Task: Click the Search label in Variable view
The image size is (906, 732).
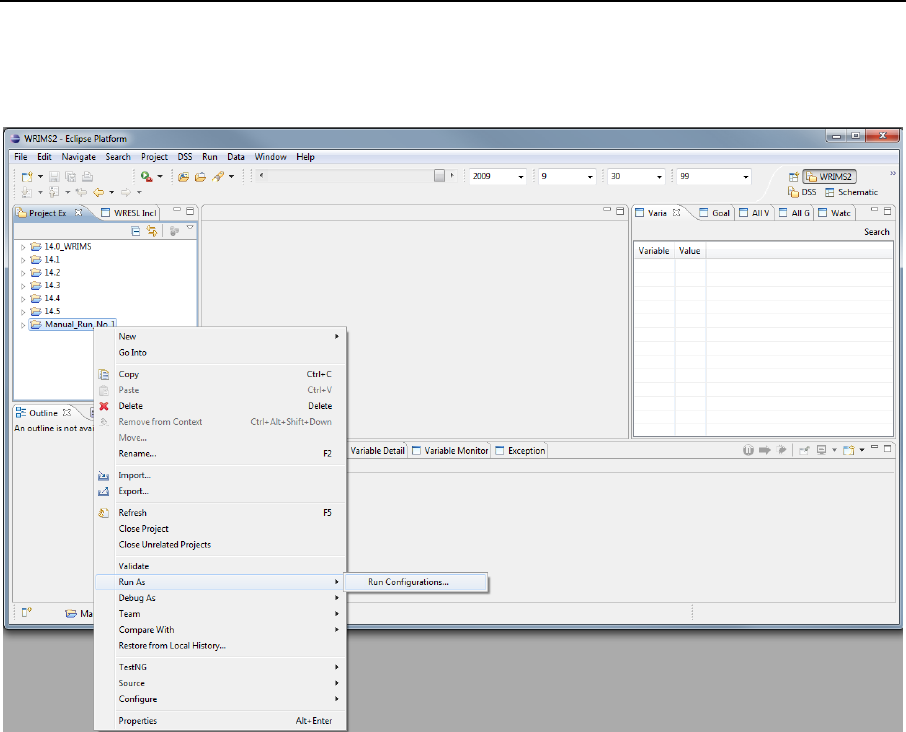Action: pyautogui.click(x=877, y=232)
